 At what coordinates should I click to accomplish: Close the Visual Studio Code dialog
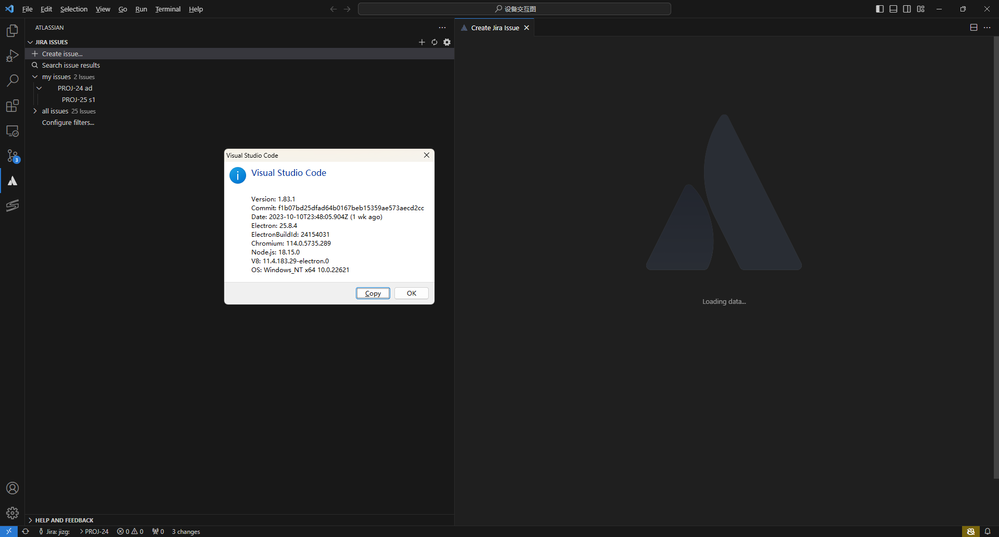tap(426, 155)
